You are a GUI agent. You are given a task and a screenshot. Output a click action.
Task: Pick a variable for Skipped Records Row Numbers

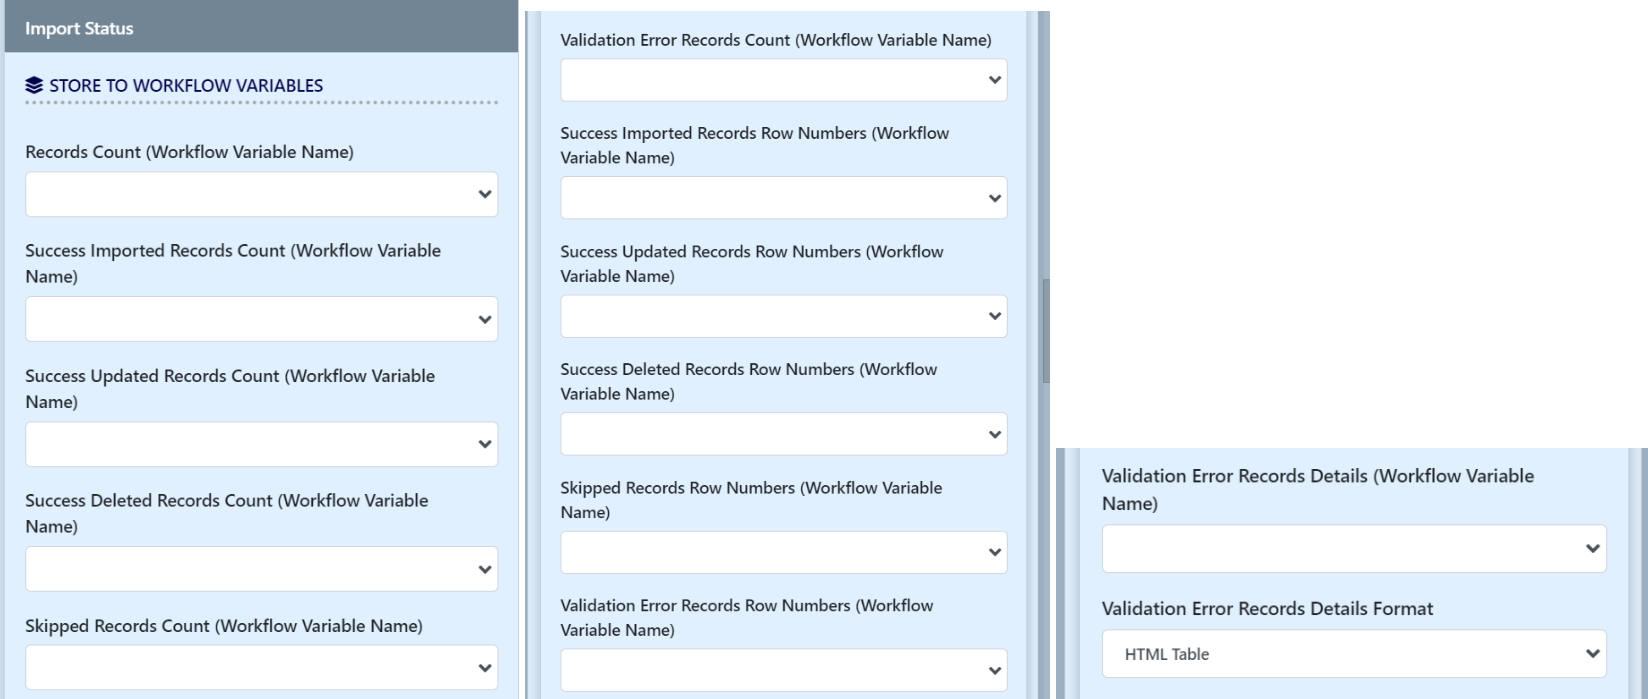tap(783, 552)
